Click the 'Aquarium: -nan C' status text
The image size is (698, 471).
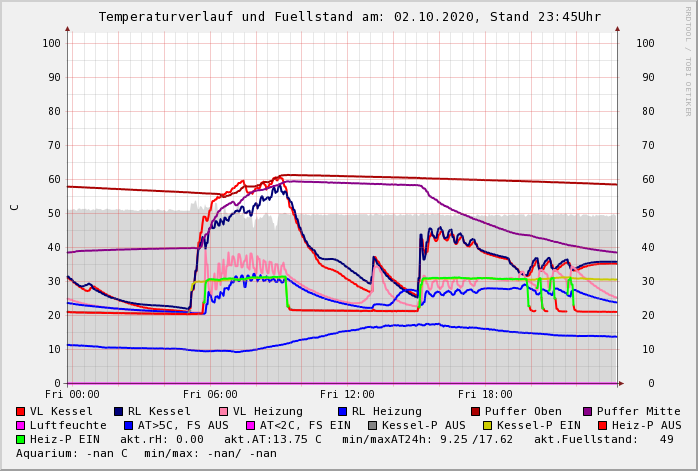pyautogui.click(x=72, y=453)
